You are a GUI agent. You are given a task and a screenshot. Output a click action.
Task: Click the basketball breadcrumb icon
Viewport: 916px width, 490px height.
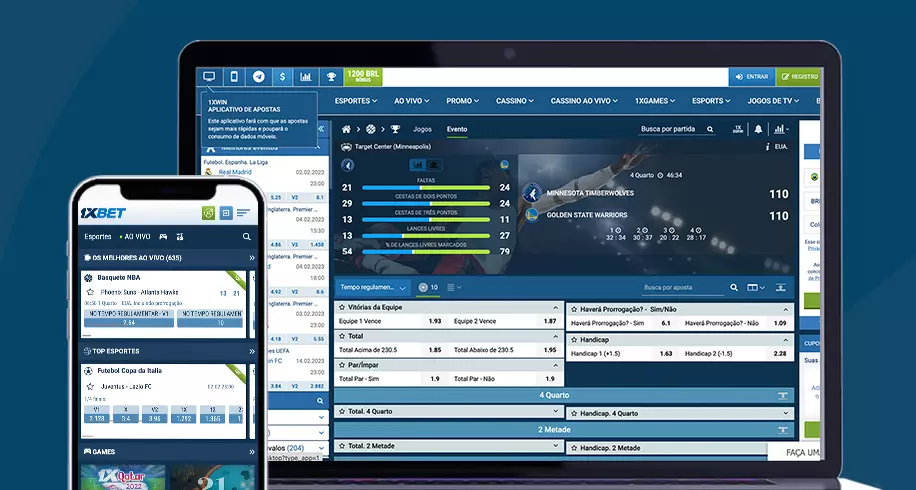tap(371, 129)
